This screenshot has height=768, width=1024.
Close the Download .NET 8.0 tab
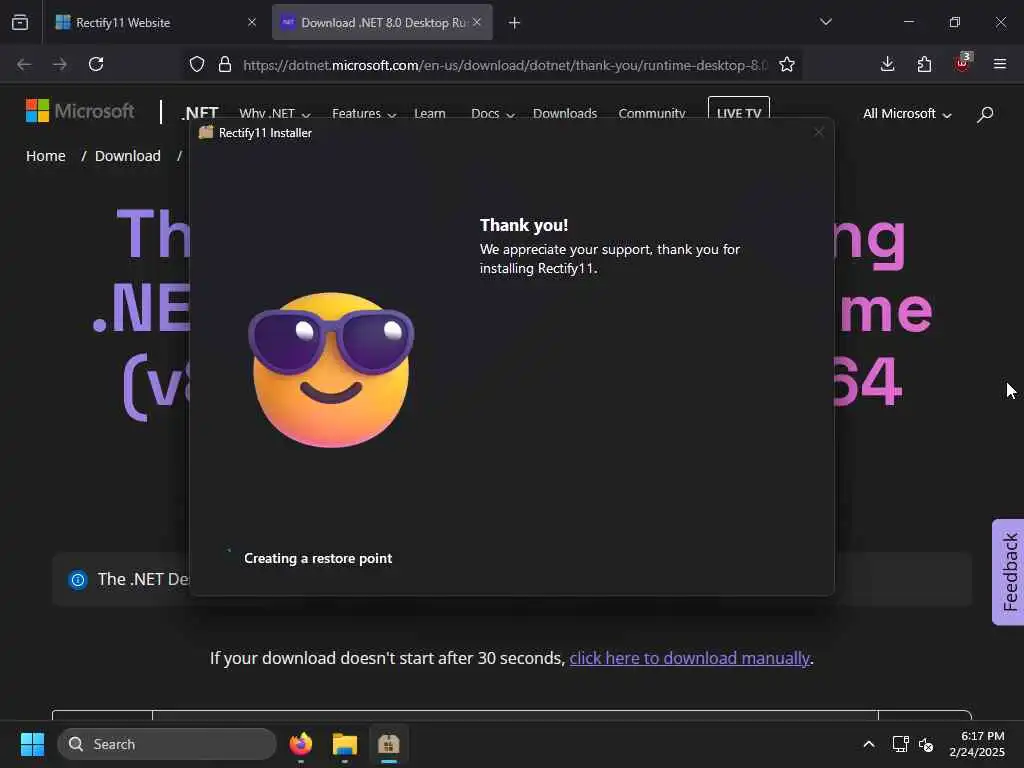[x=477, y=22]
